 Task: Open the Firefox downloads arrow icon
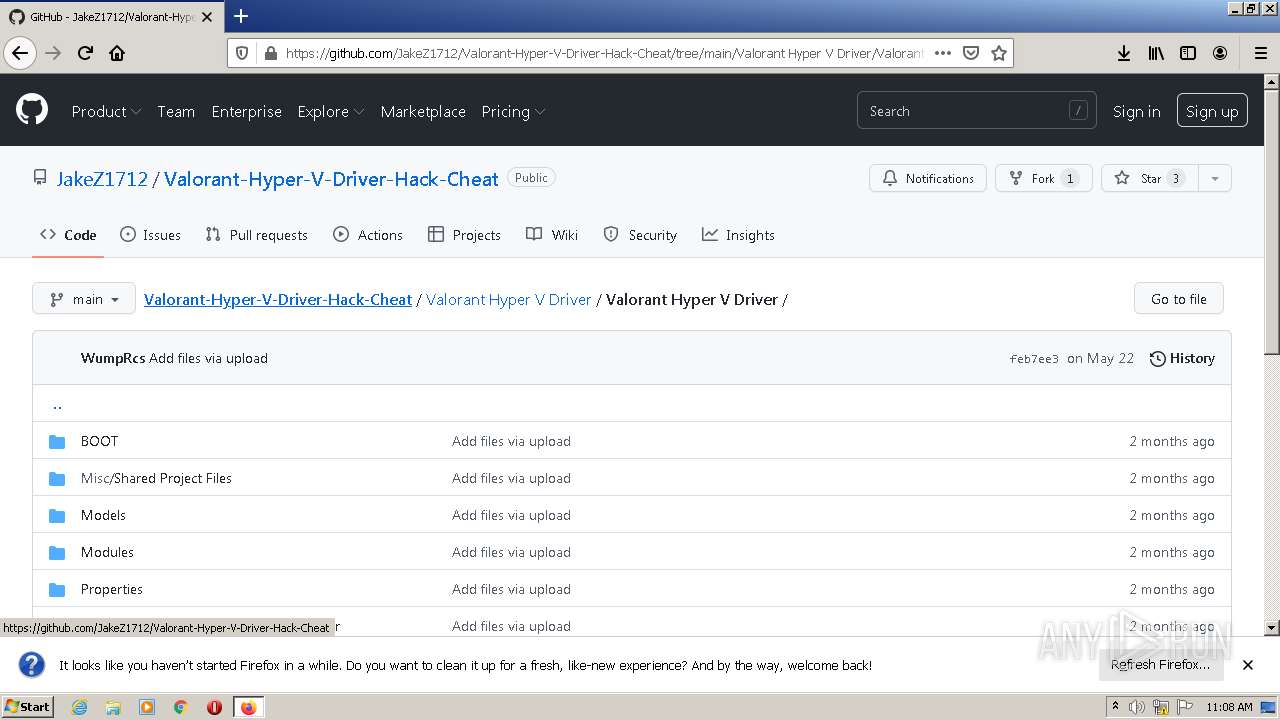coord(1124,53)
